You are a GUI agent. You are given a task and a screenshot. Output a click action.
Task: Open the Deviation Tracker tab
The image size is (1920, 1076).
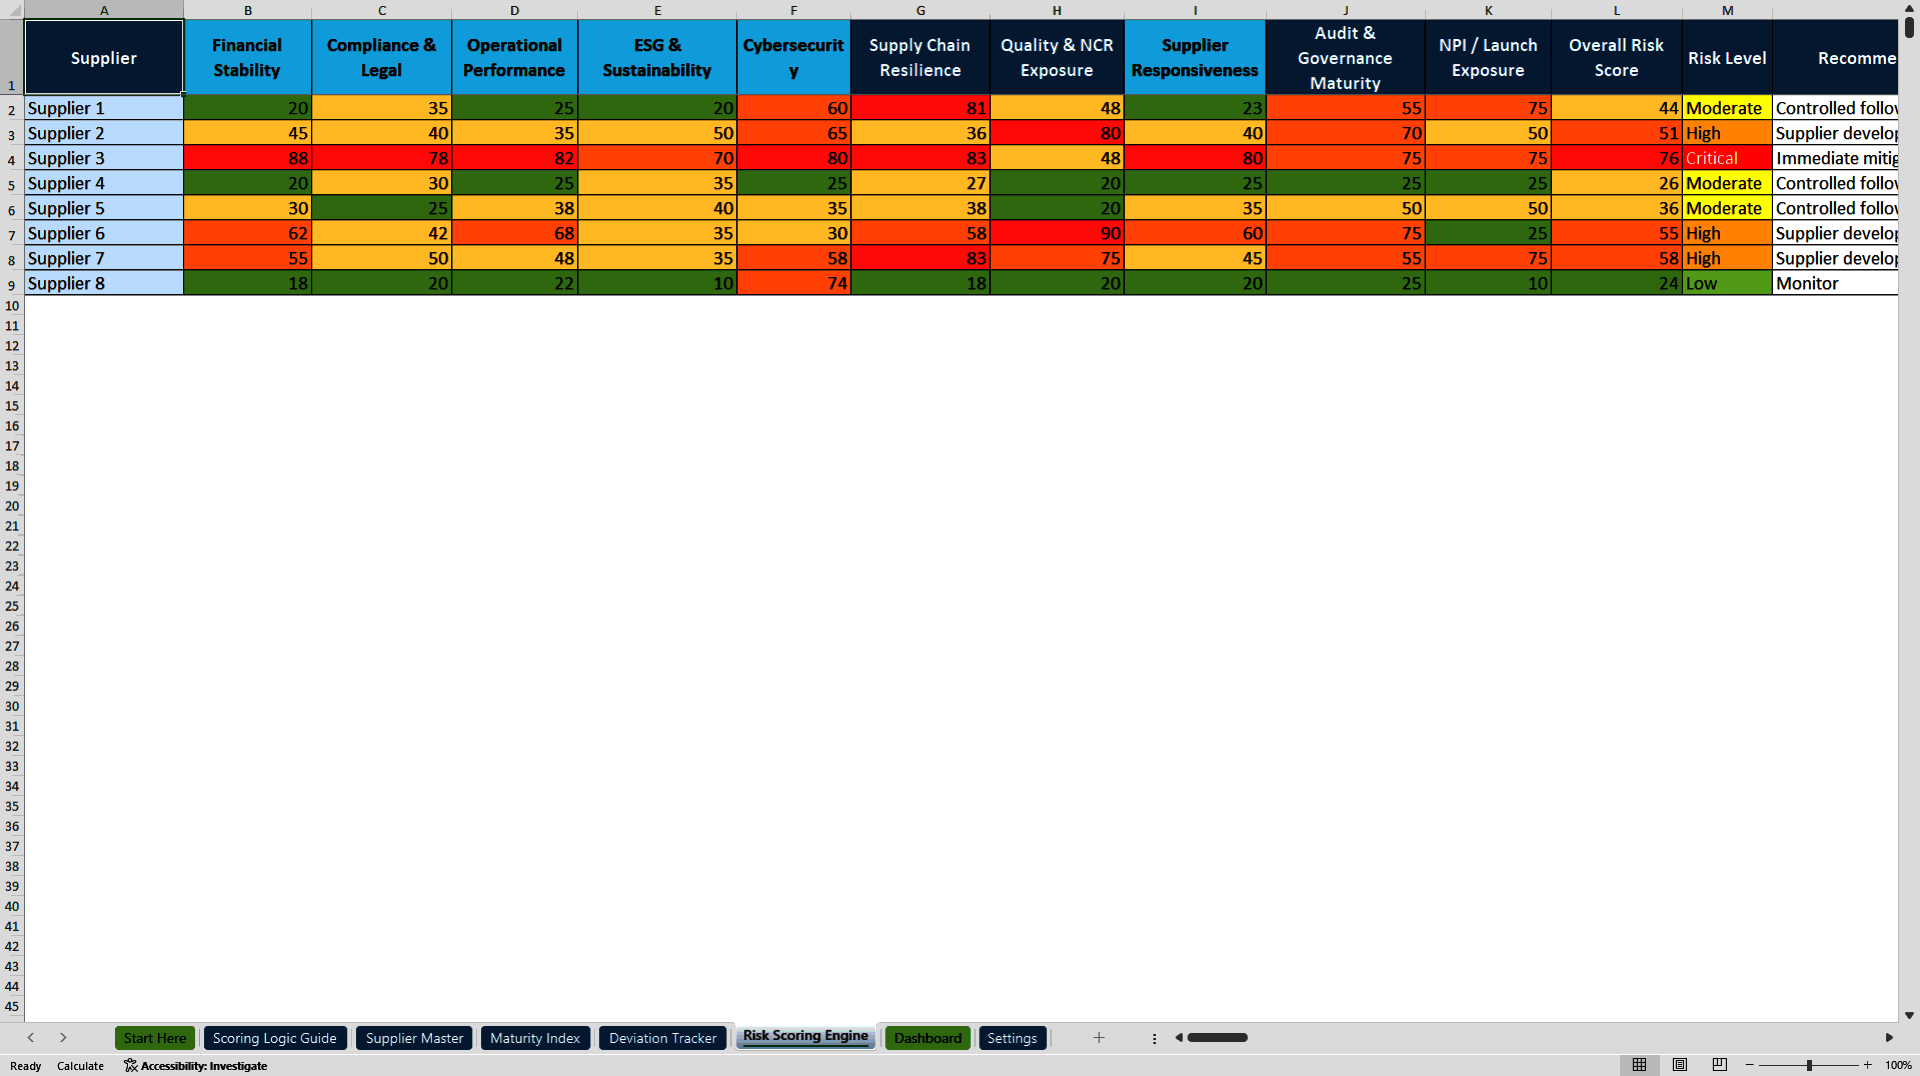662,1038
